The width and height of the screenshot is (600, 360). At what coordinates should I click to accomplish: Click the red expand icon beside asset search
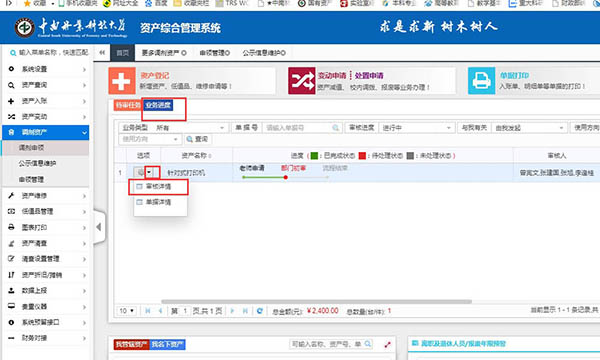pos(387,344)
